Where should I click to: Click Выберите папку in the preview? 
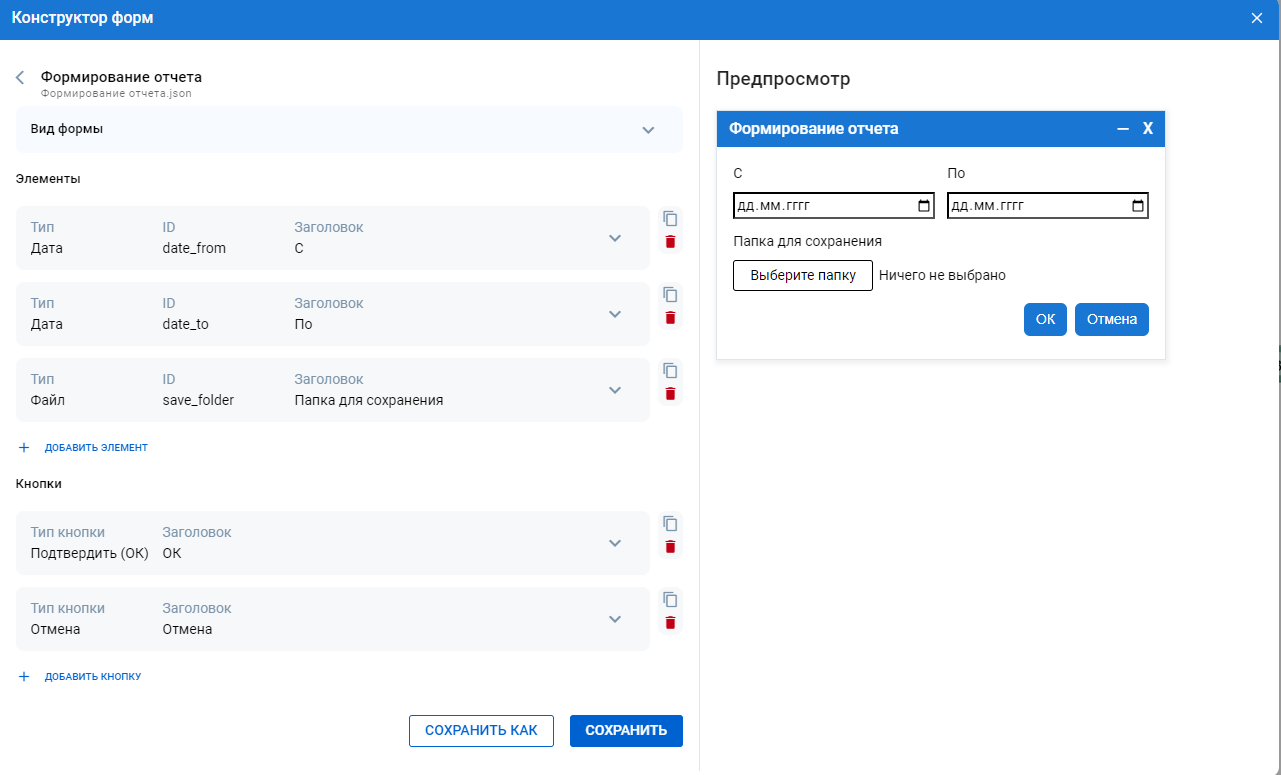[803, 275]
